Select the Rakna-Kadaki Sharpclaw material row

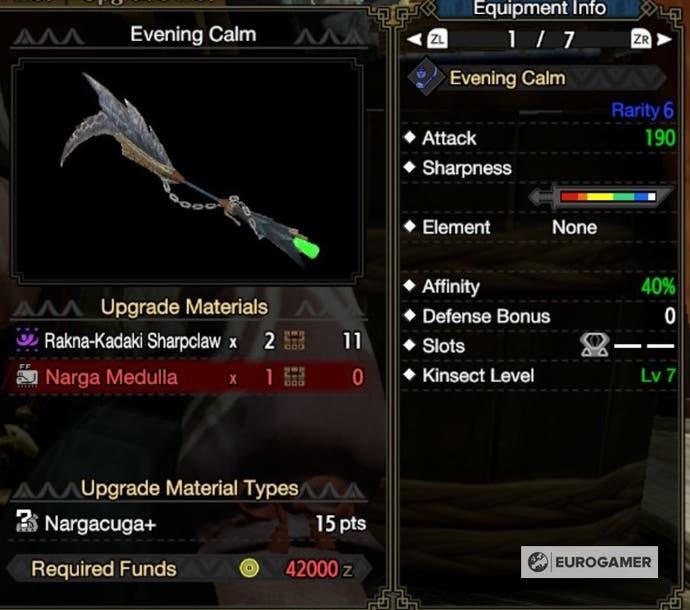coord(187,340)
